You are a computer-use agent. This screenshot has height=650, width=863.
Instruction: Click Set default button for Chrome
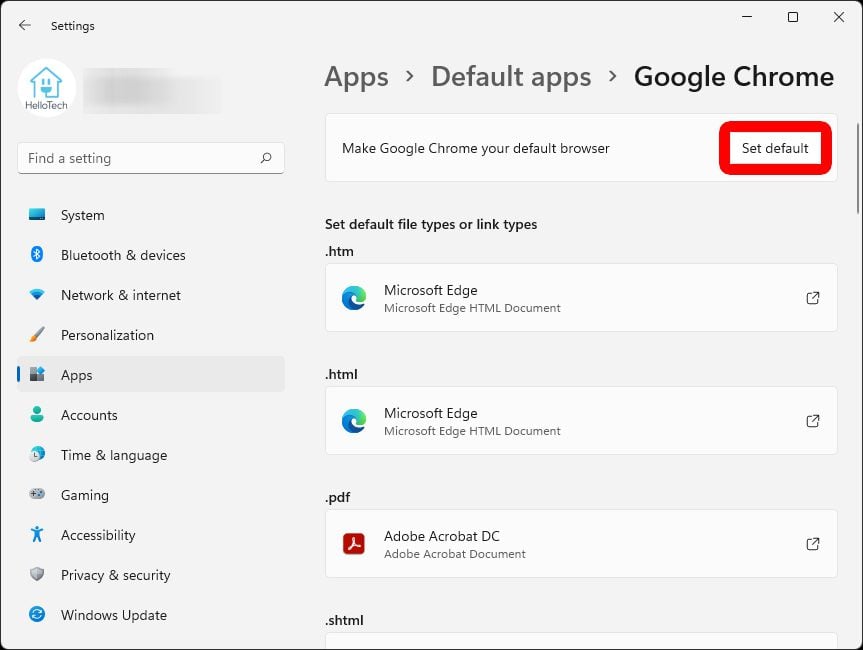pos(775,148)
